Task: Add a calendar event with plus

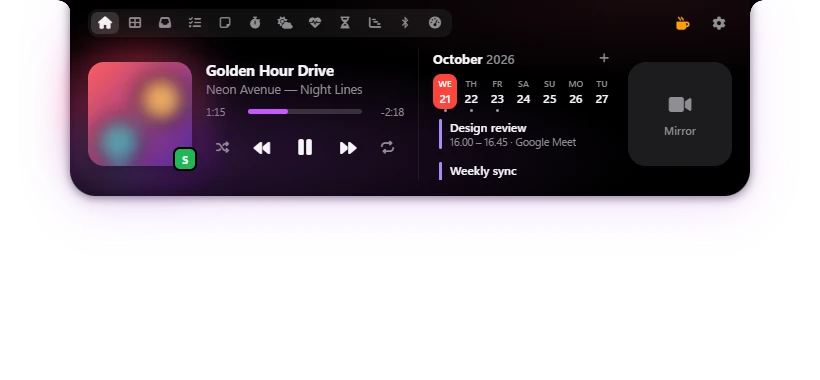Action: [604, 58]
